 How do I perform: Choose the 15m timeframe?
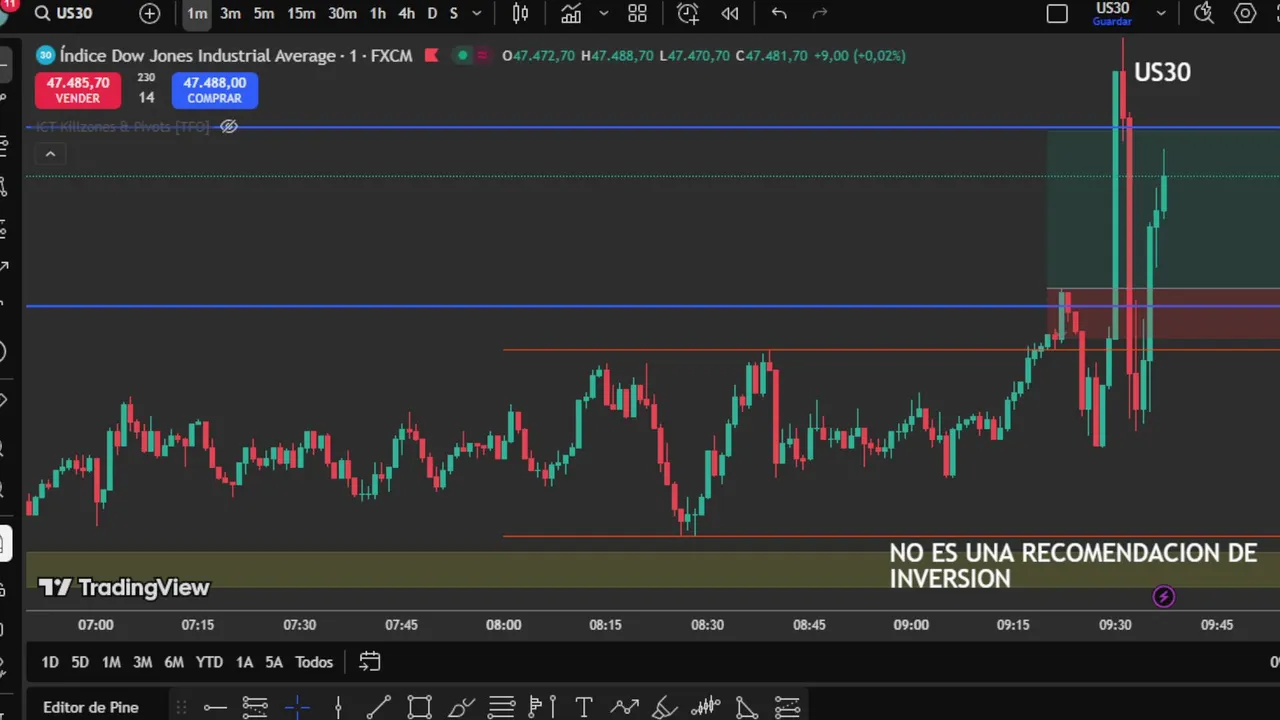pyautogui.click(x=301, y=13)
